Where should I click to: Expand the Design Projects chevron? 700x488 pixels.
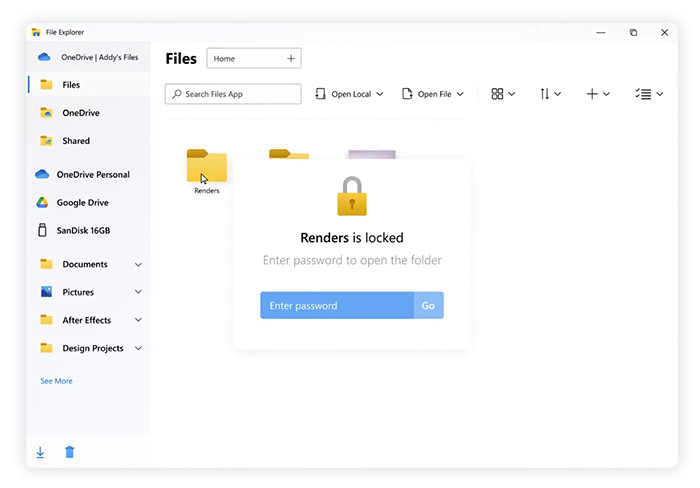(138, 348)
